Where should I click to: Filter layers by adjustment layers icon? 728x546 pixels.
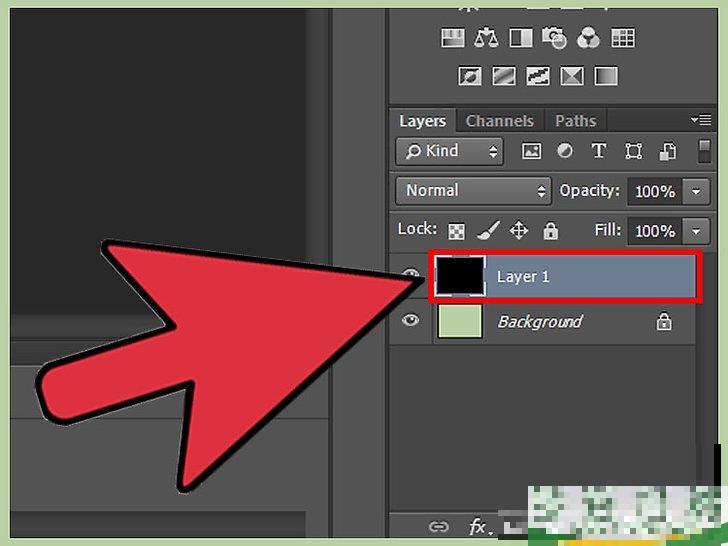point(565,151)
